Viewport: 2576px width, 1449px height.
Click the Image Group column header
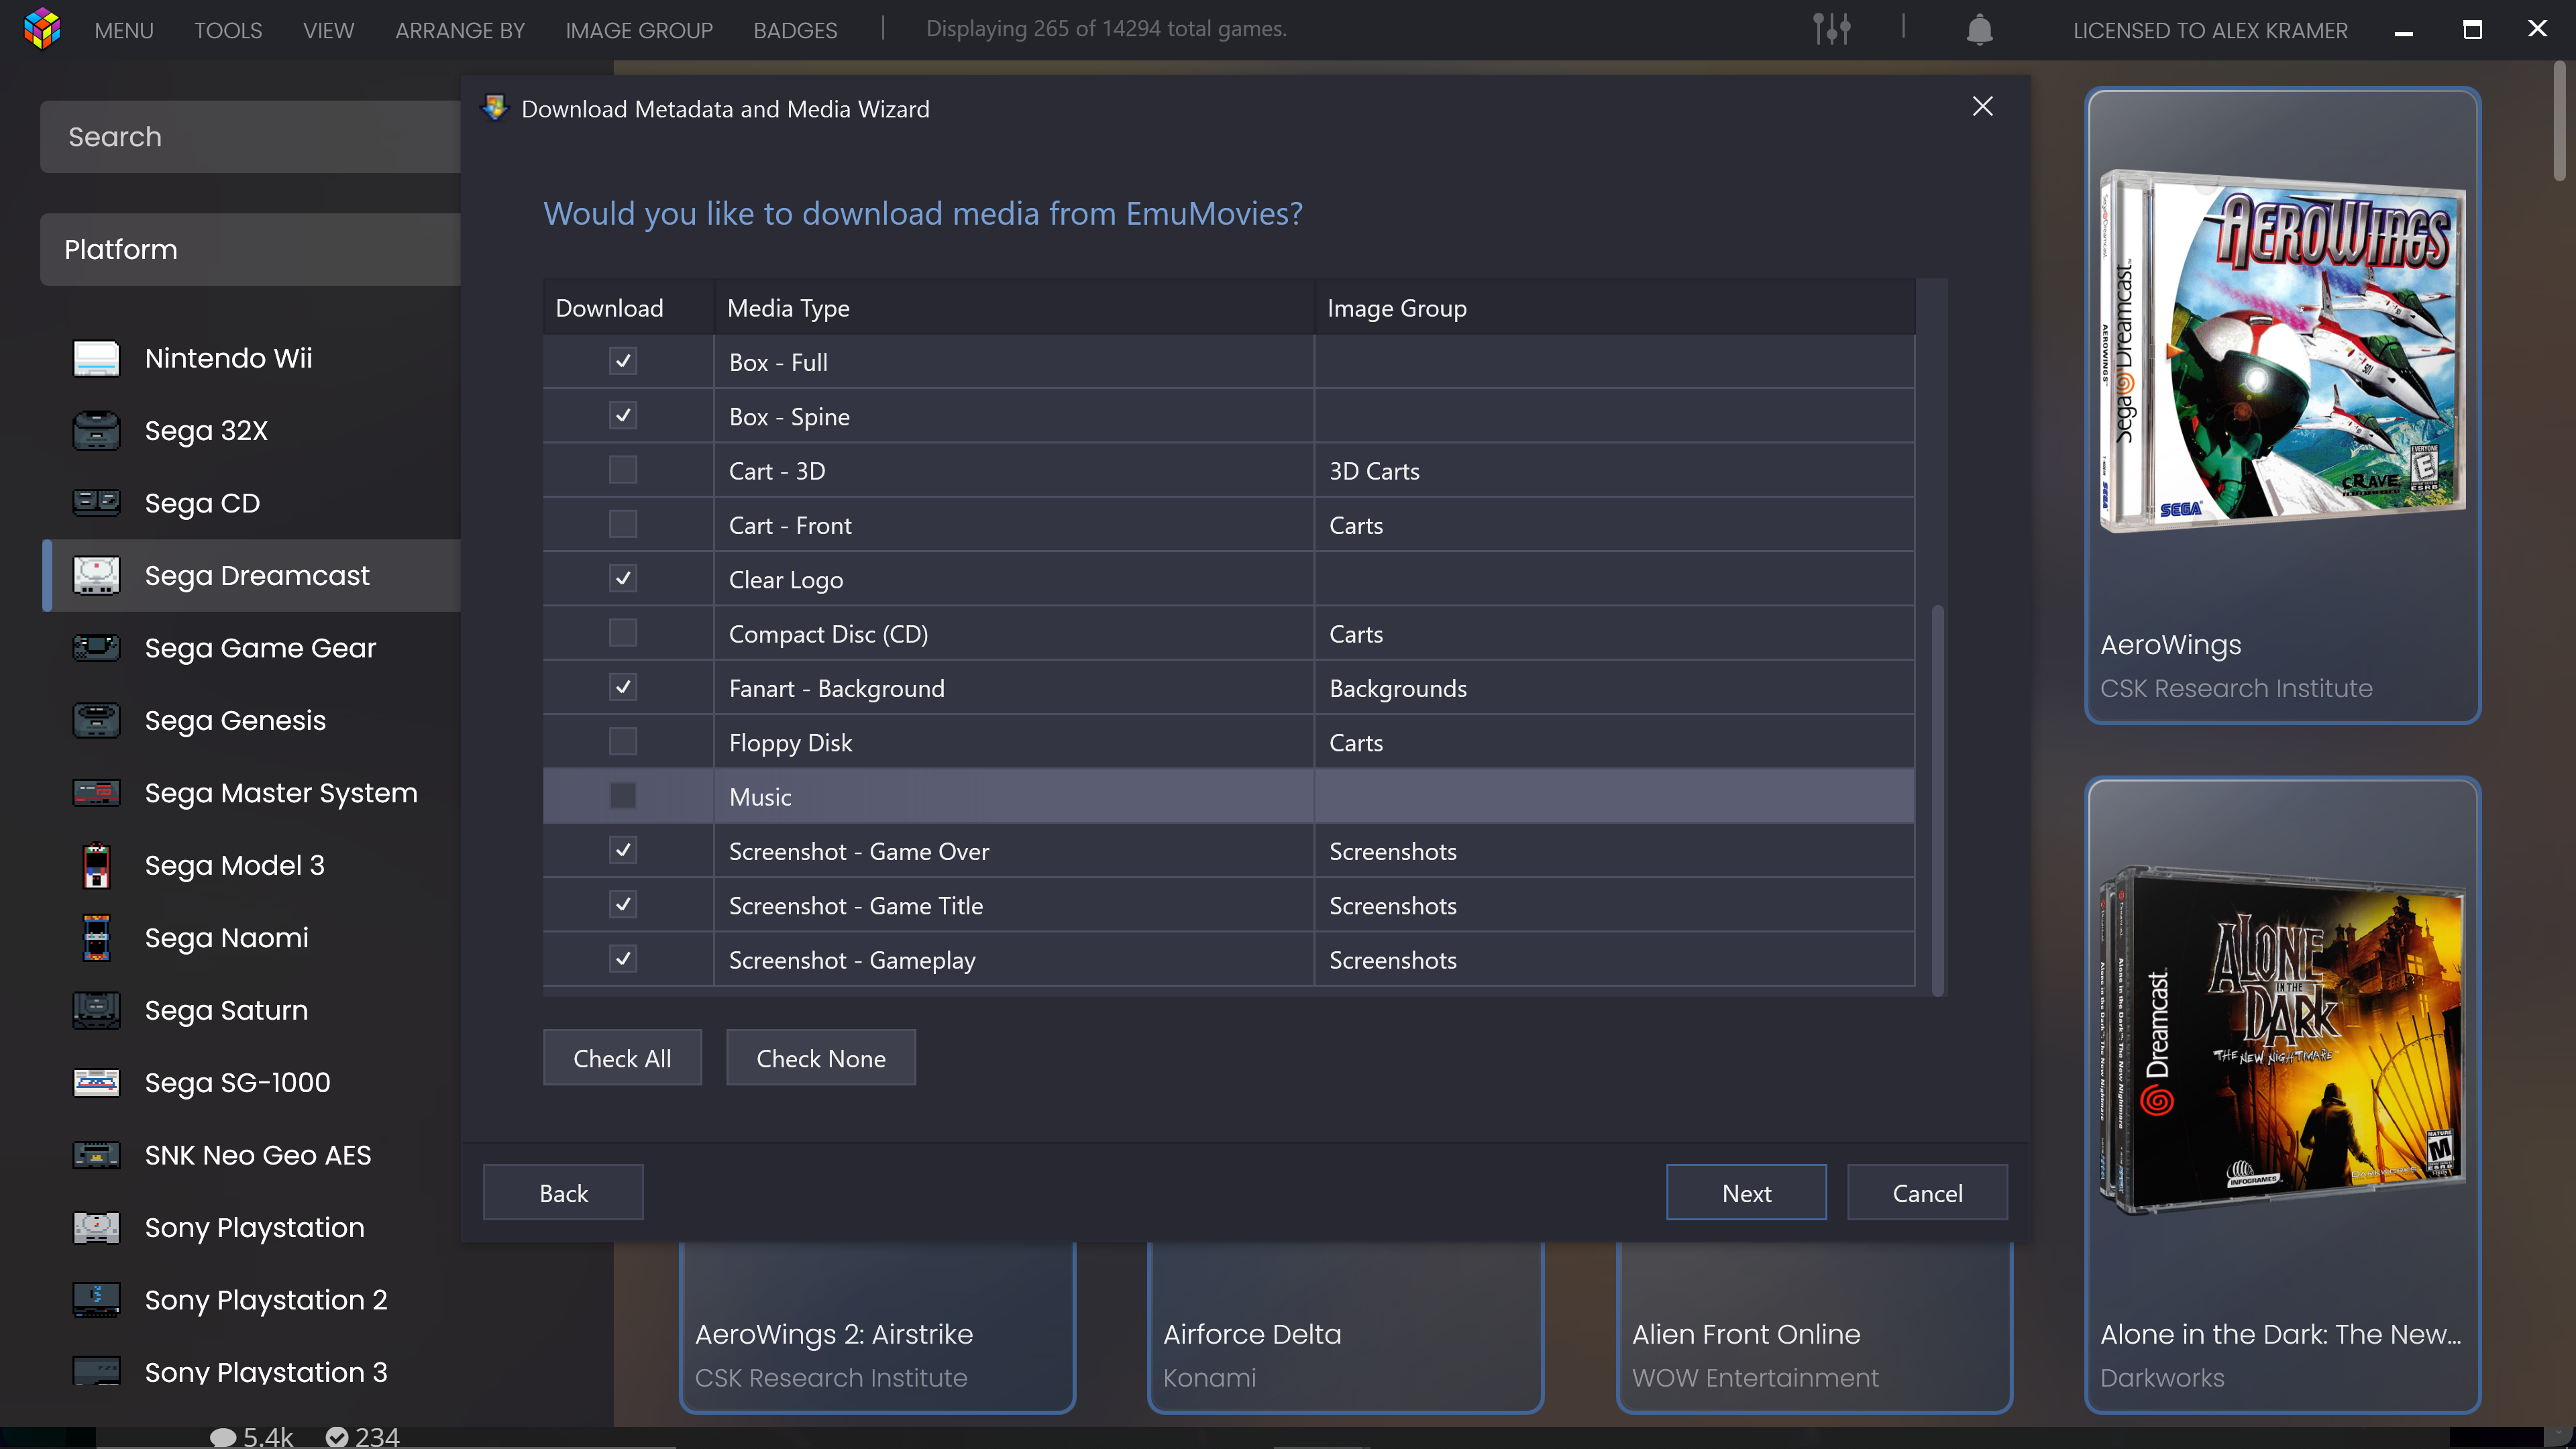[x=1614, y=307]
